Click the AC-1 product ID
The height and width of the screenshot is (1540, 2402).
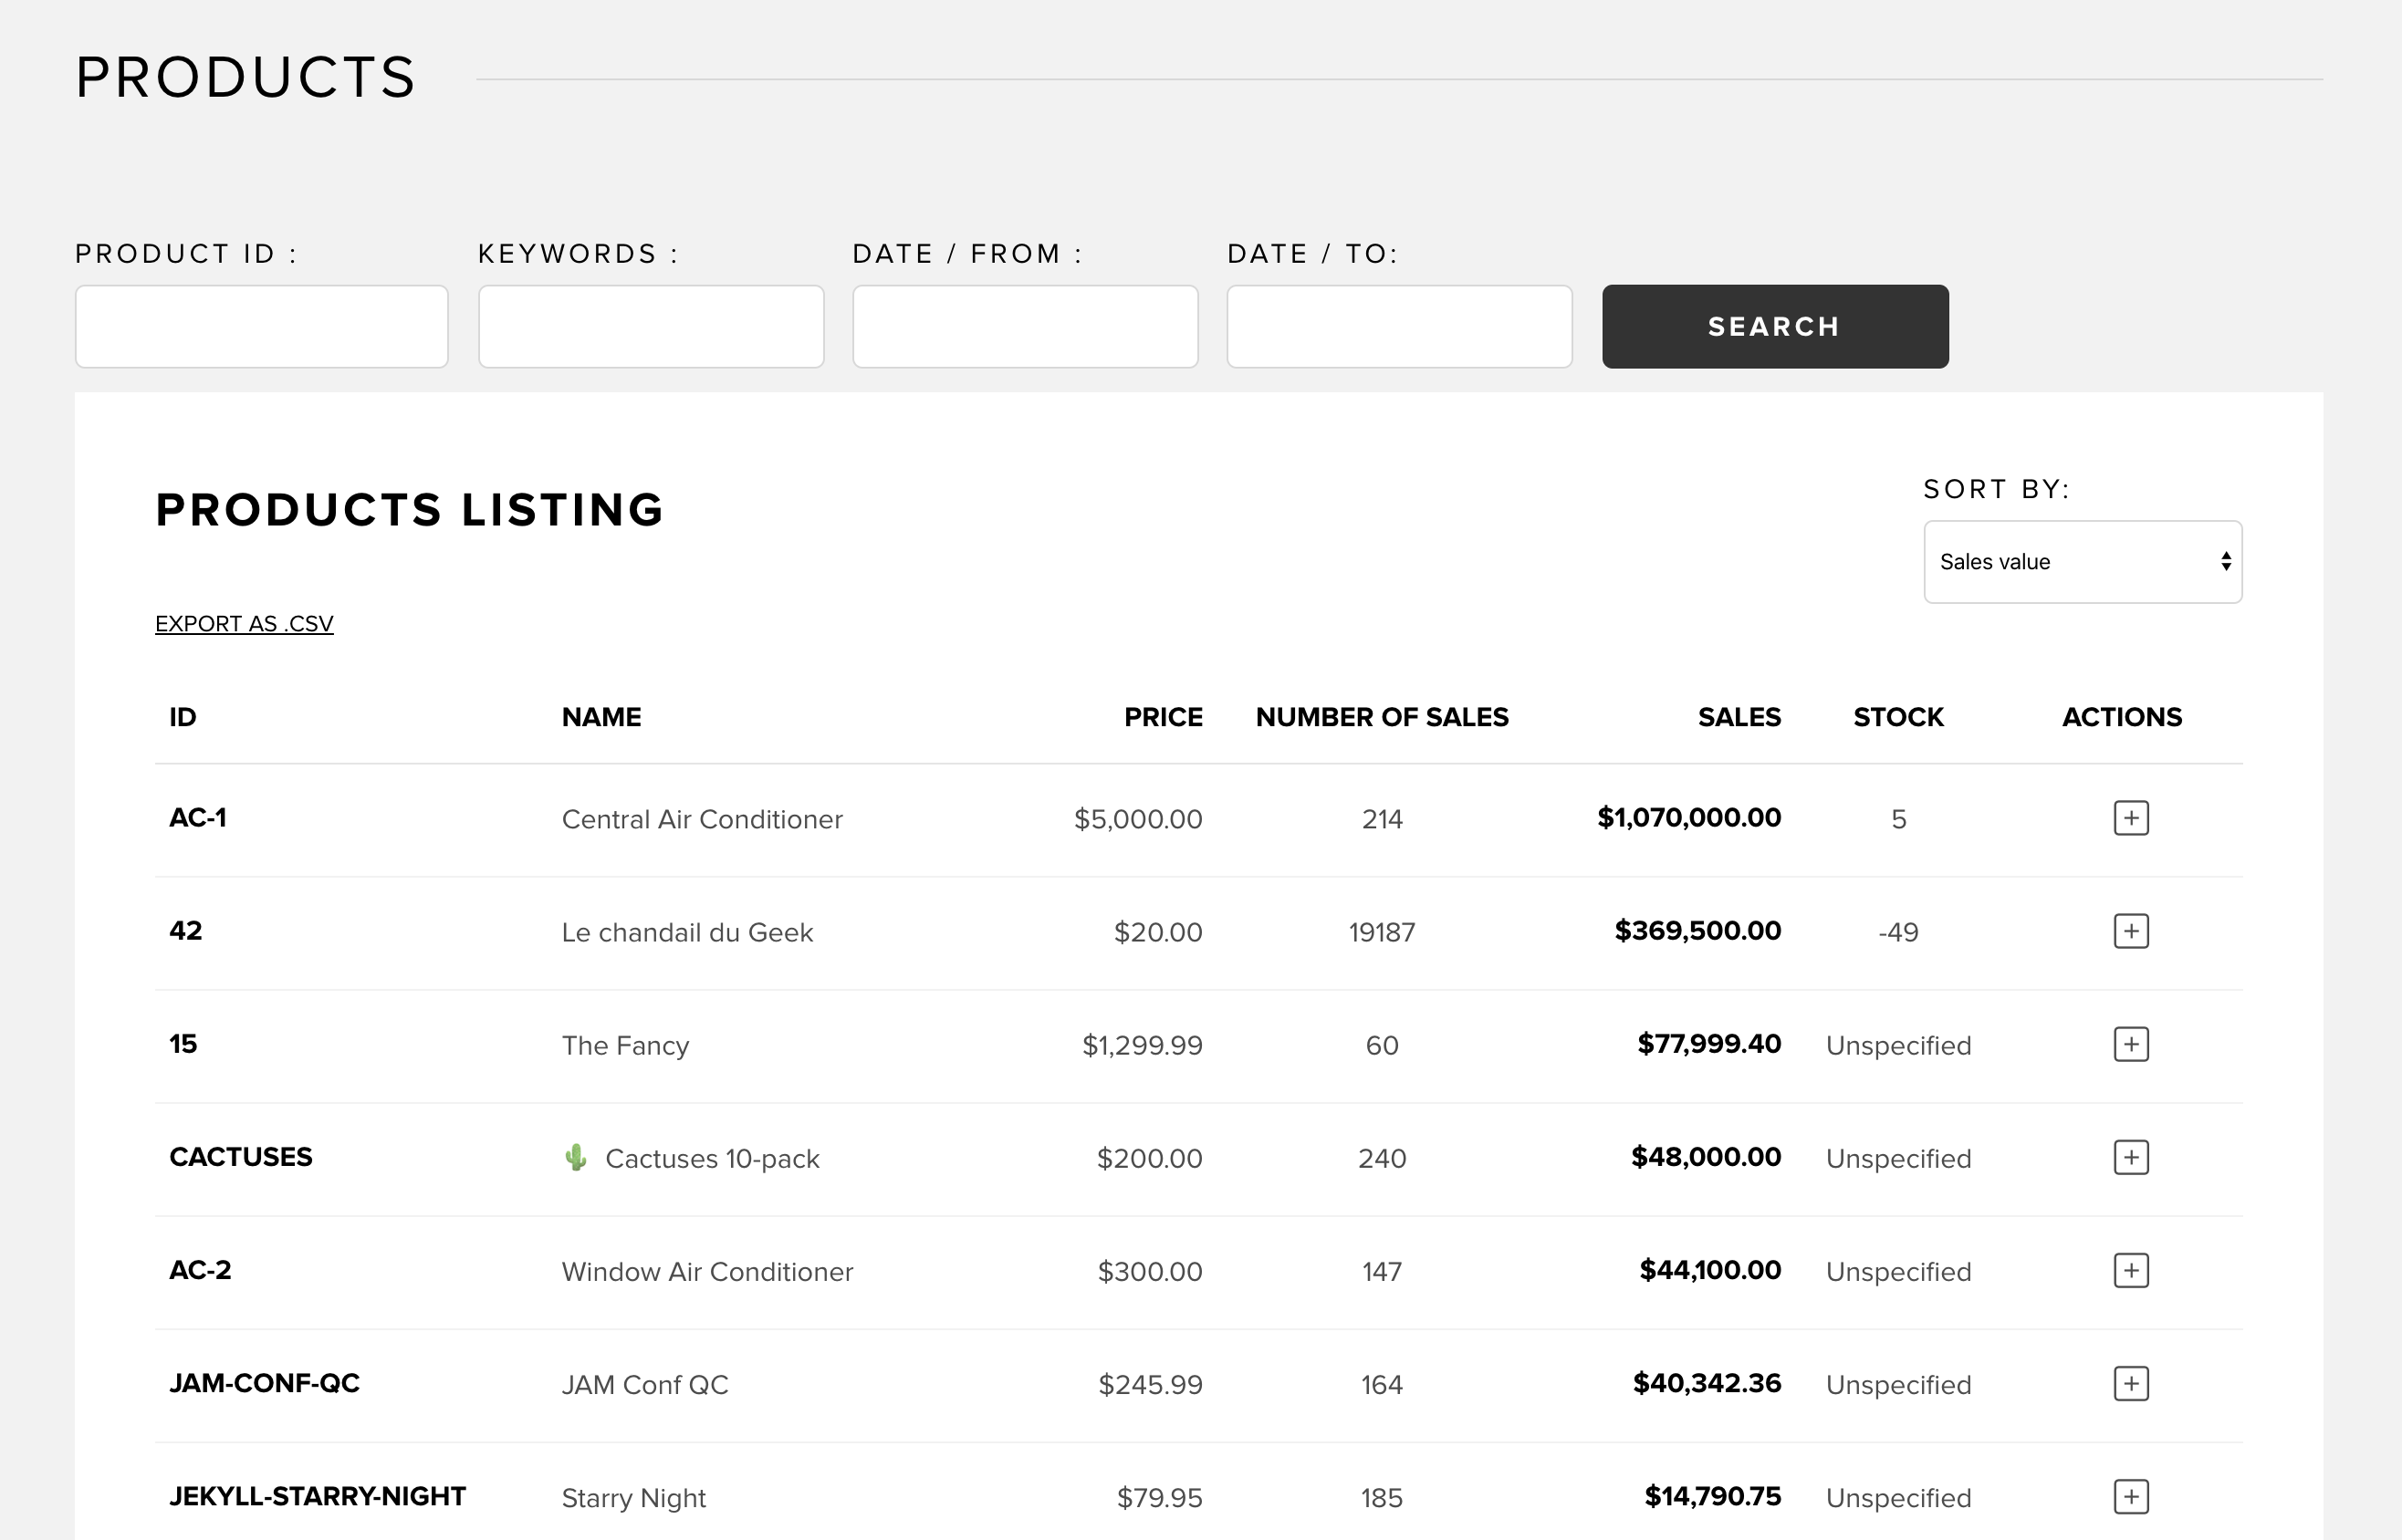tap(198, 818)
